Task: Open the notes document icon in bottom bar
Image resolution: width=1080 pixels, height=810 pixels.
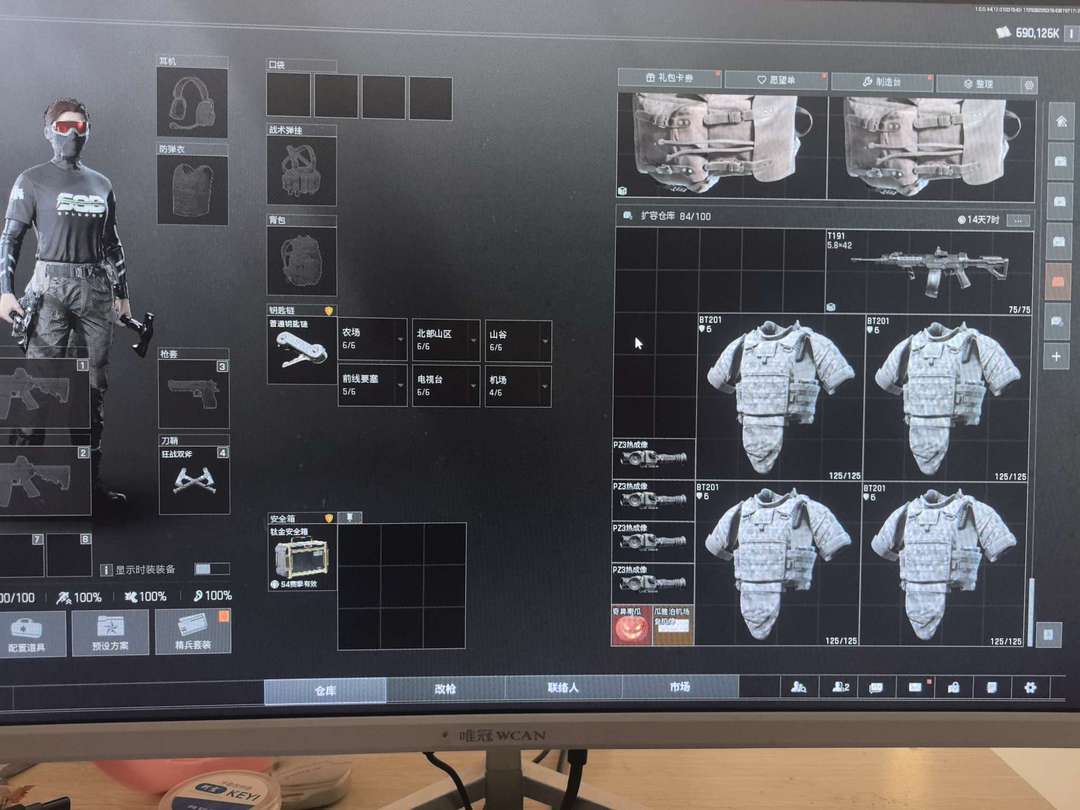Action: click(991, 687)
